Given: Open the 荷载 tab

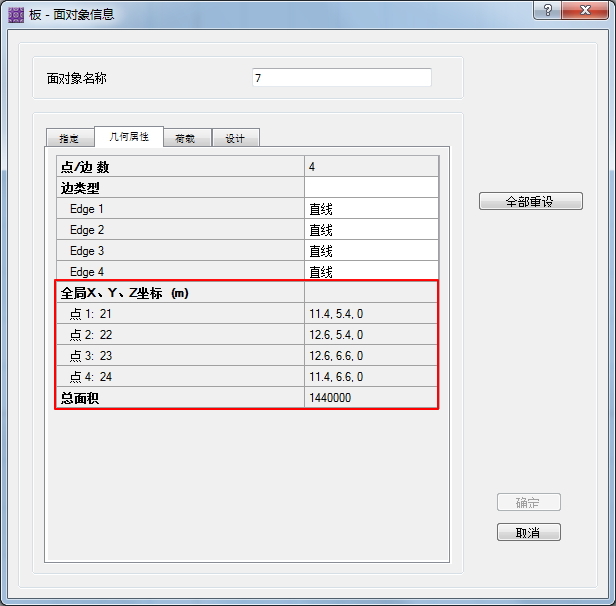Looking at the screenshot, I should click(185, 138).
